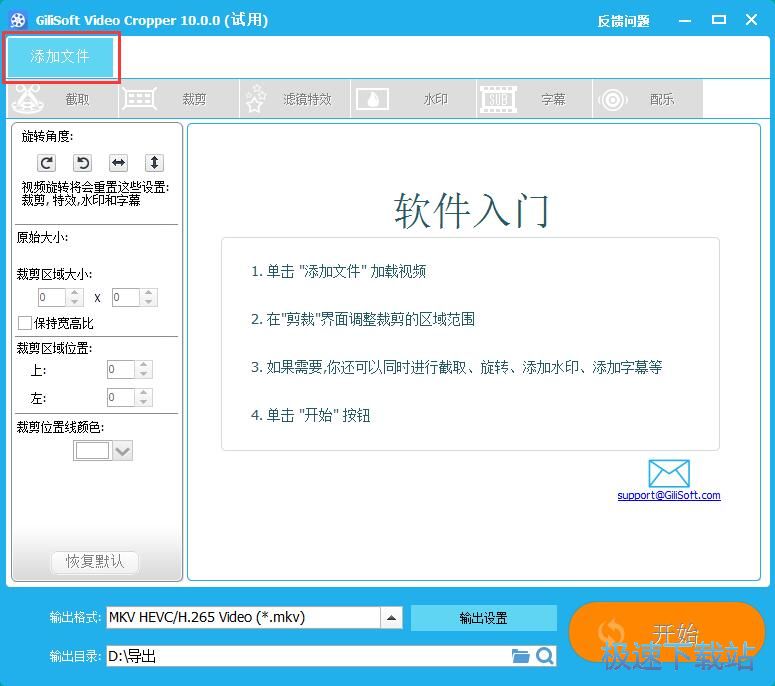775x686 pixels.
Task: Decrease the 左 position value
Action: click(143, 402)
